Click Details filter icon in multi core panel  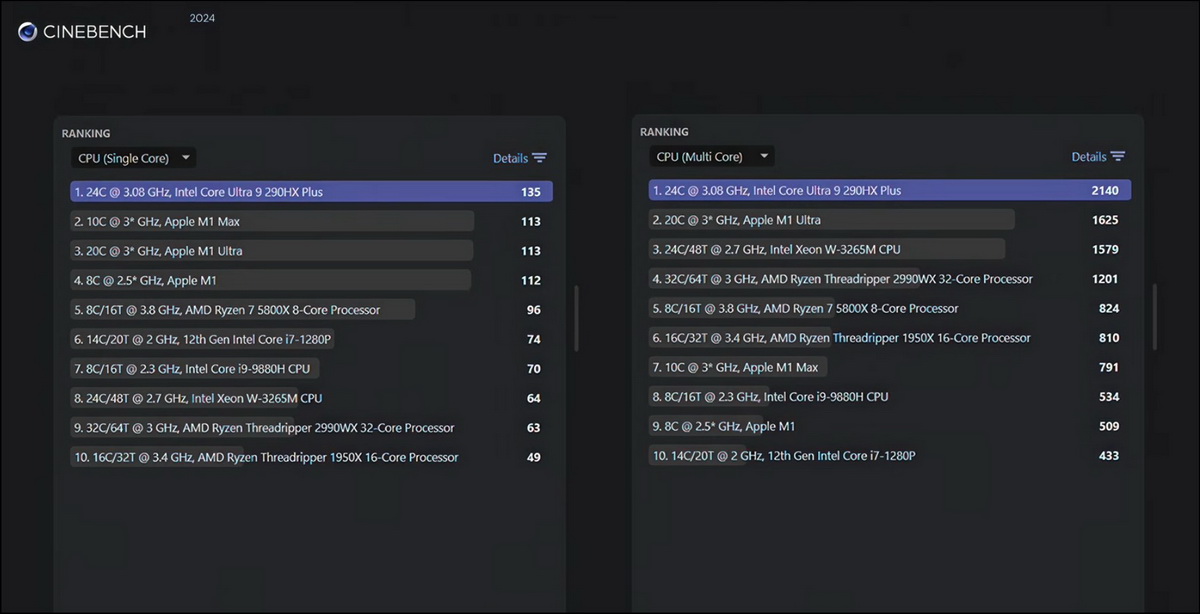click(x=1118, y=157)
